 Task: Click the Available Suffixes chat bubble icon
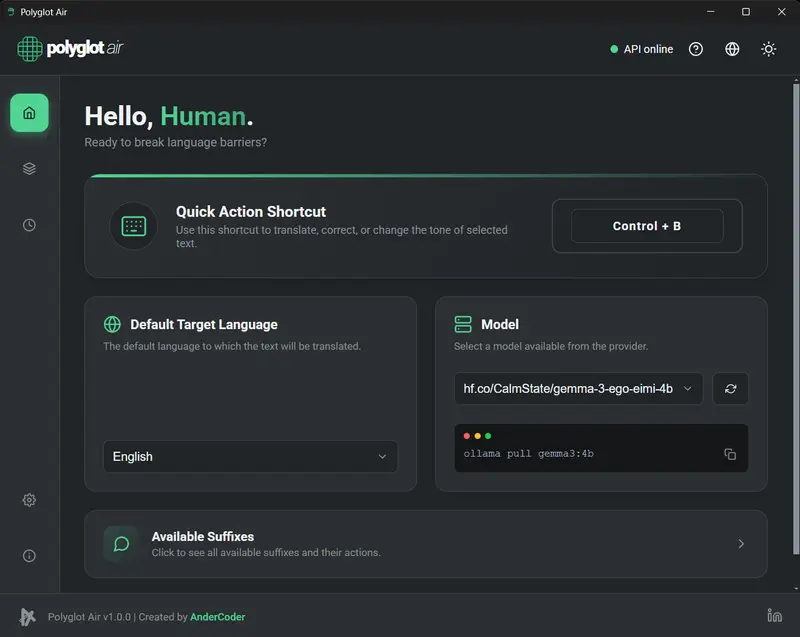click(122, 544)
